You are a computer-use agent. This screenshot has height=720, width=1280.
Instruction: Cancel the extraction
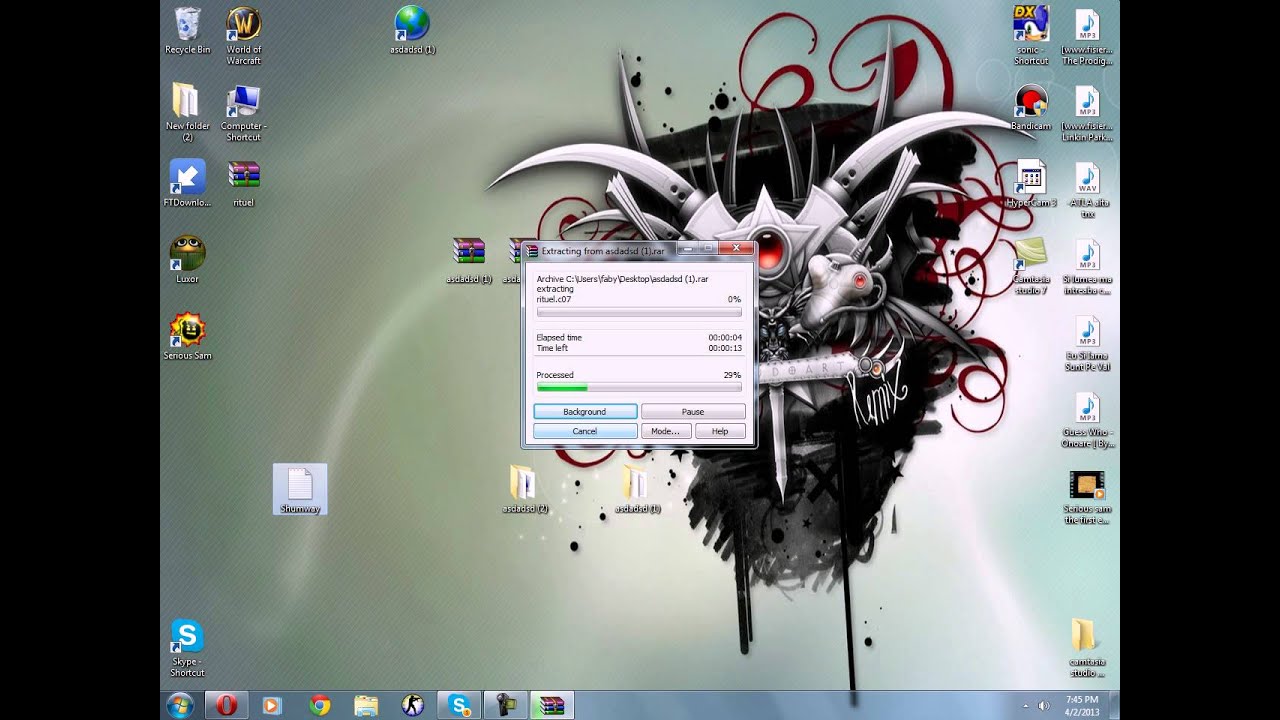585,431
